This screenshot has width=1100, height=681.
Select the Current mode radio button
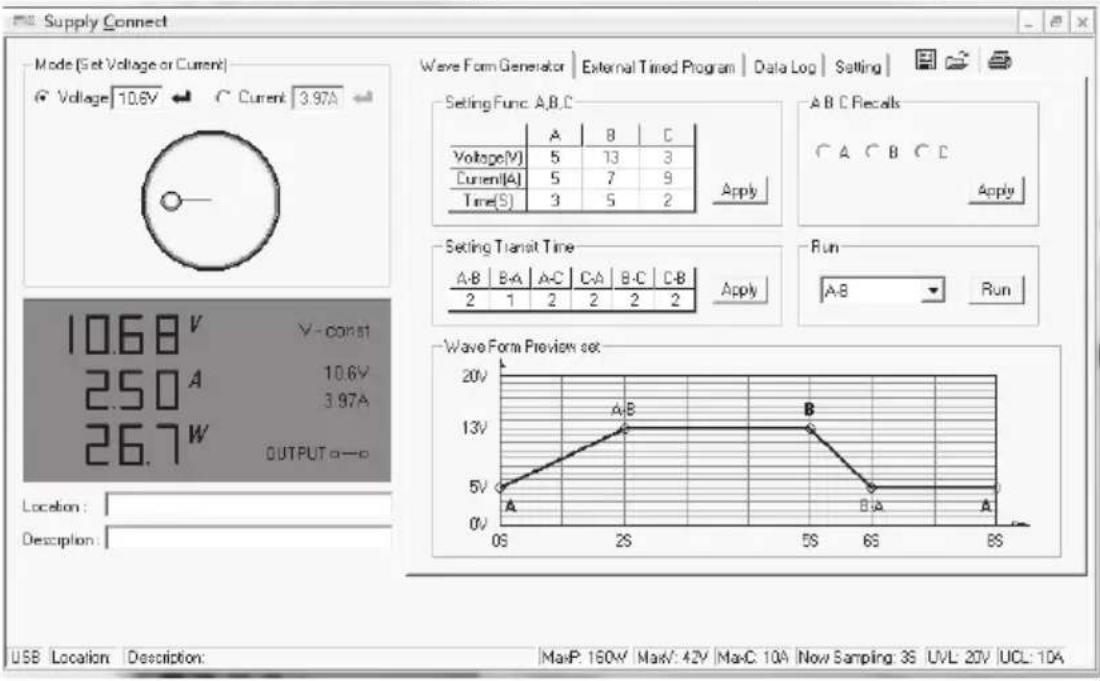point(223,97)
